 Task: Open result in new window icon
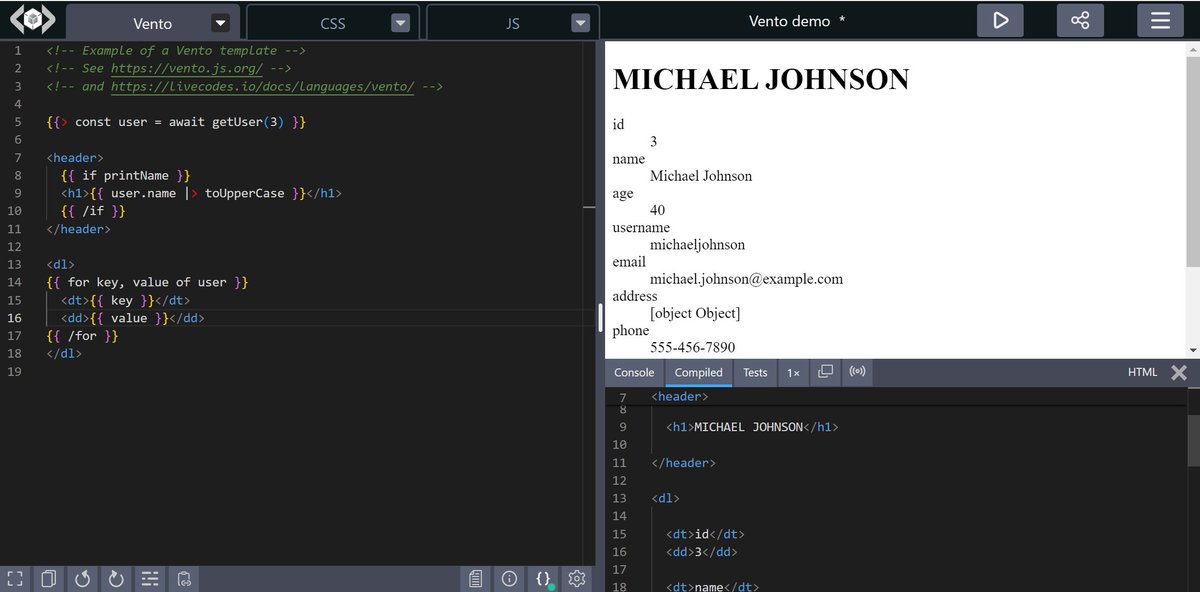(x=825, y=372)
